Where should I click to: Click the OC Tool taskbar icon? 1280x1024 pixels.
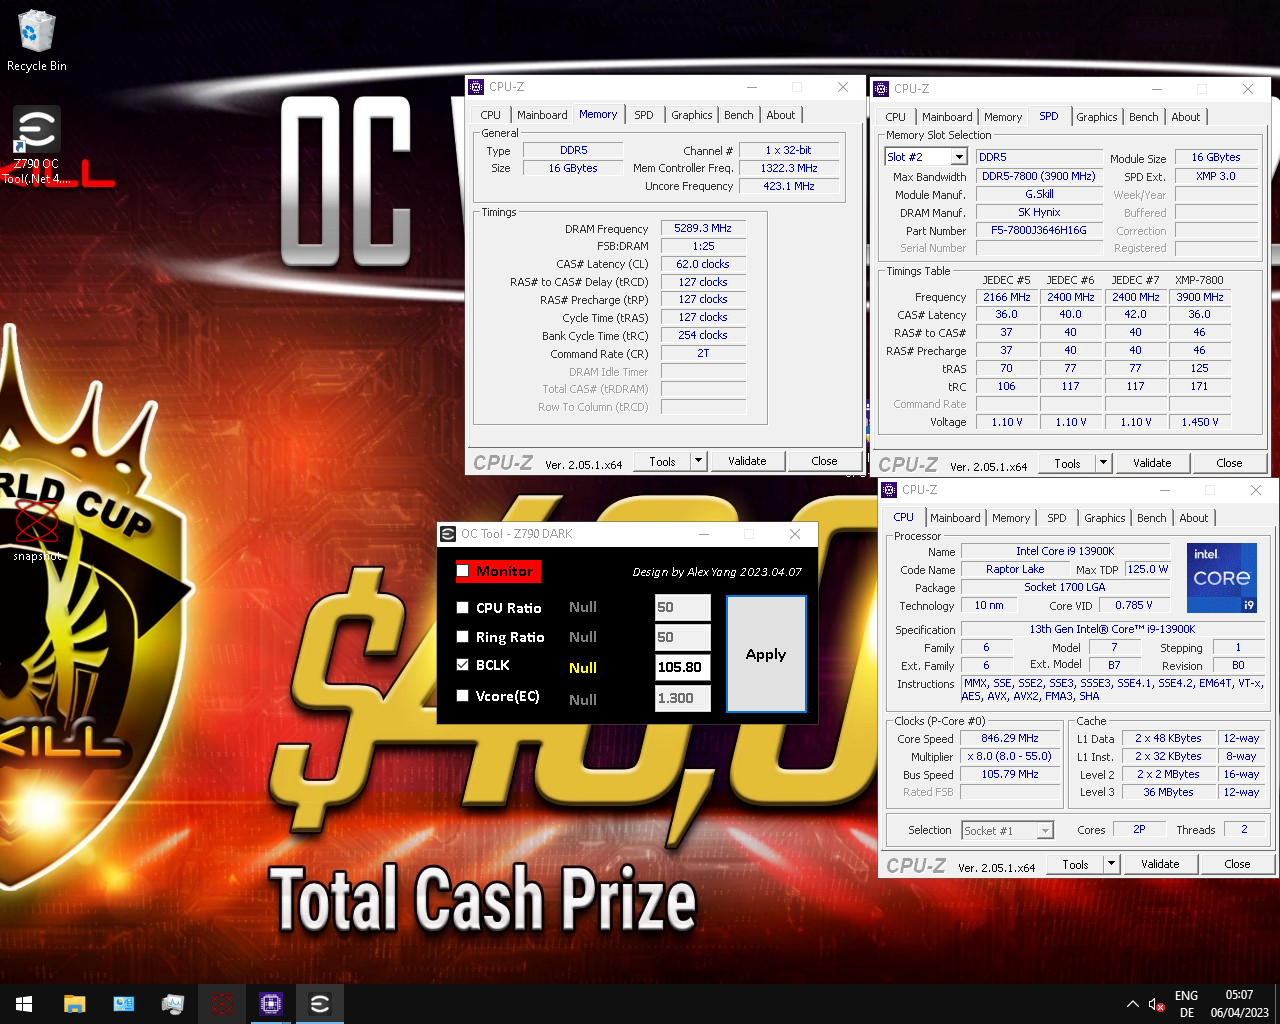point(320,1004)
